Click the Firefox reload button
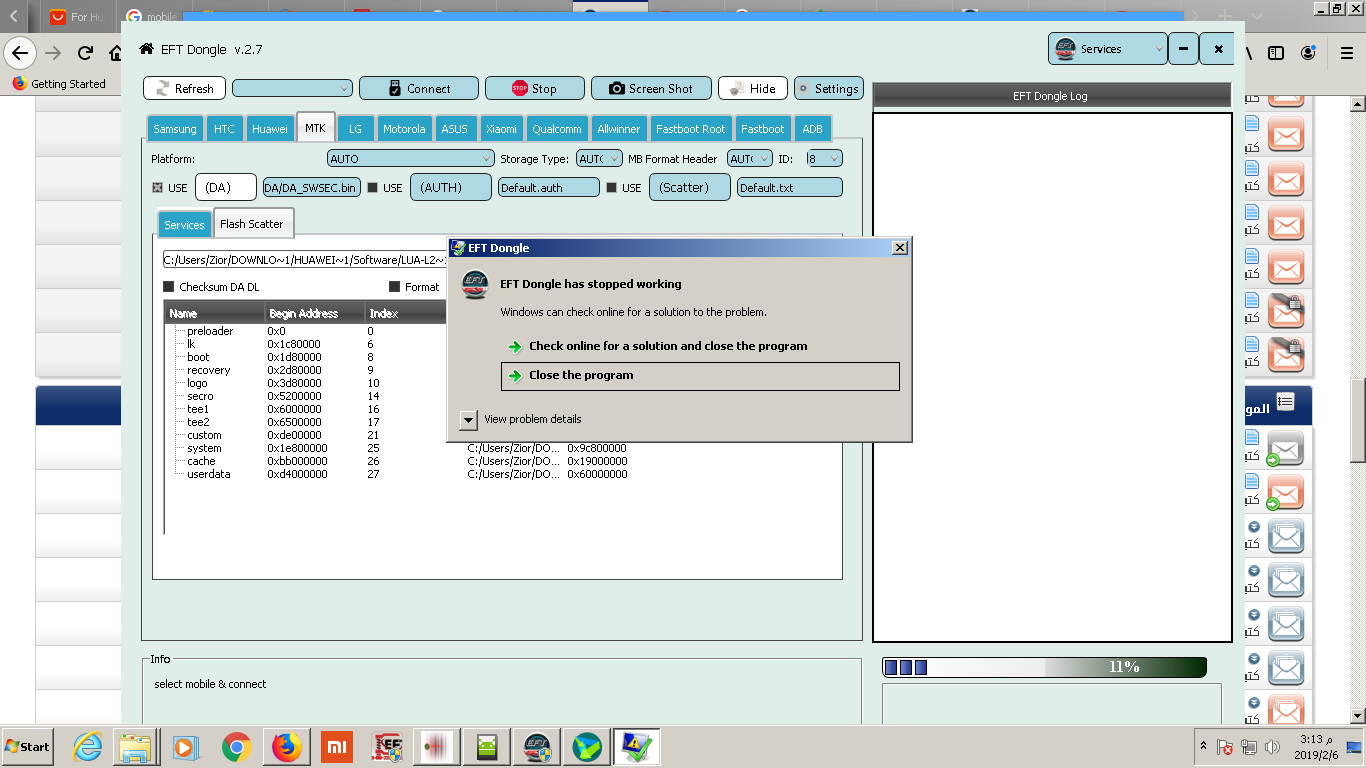 85,53
